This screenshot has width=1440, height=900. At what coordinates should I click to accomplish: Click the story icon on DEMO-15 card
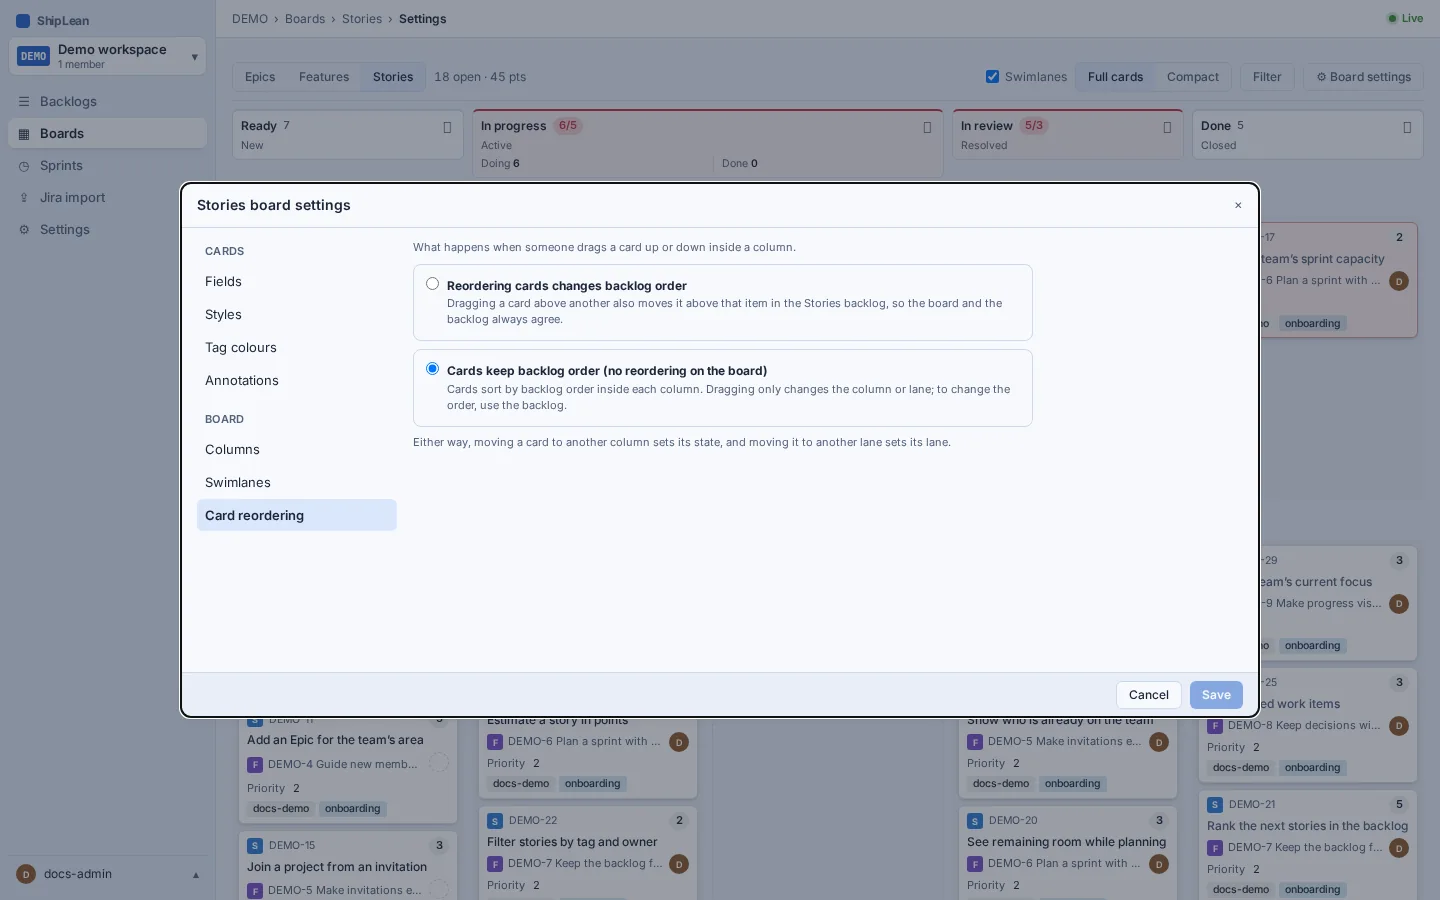pyautogui.click(x=255, y=846)
